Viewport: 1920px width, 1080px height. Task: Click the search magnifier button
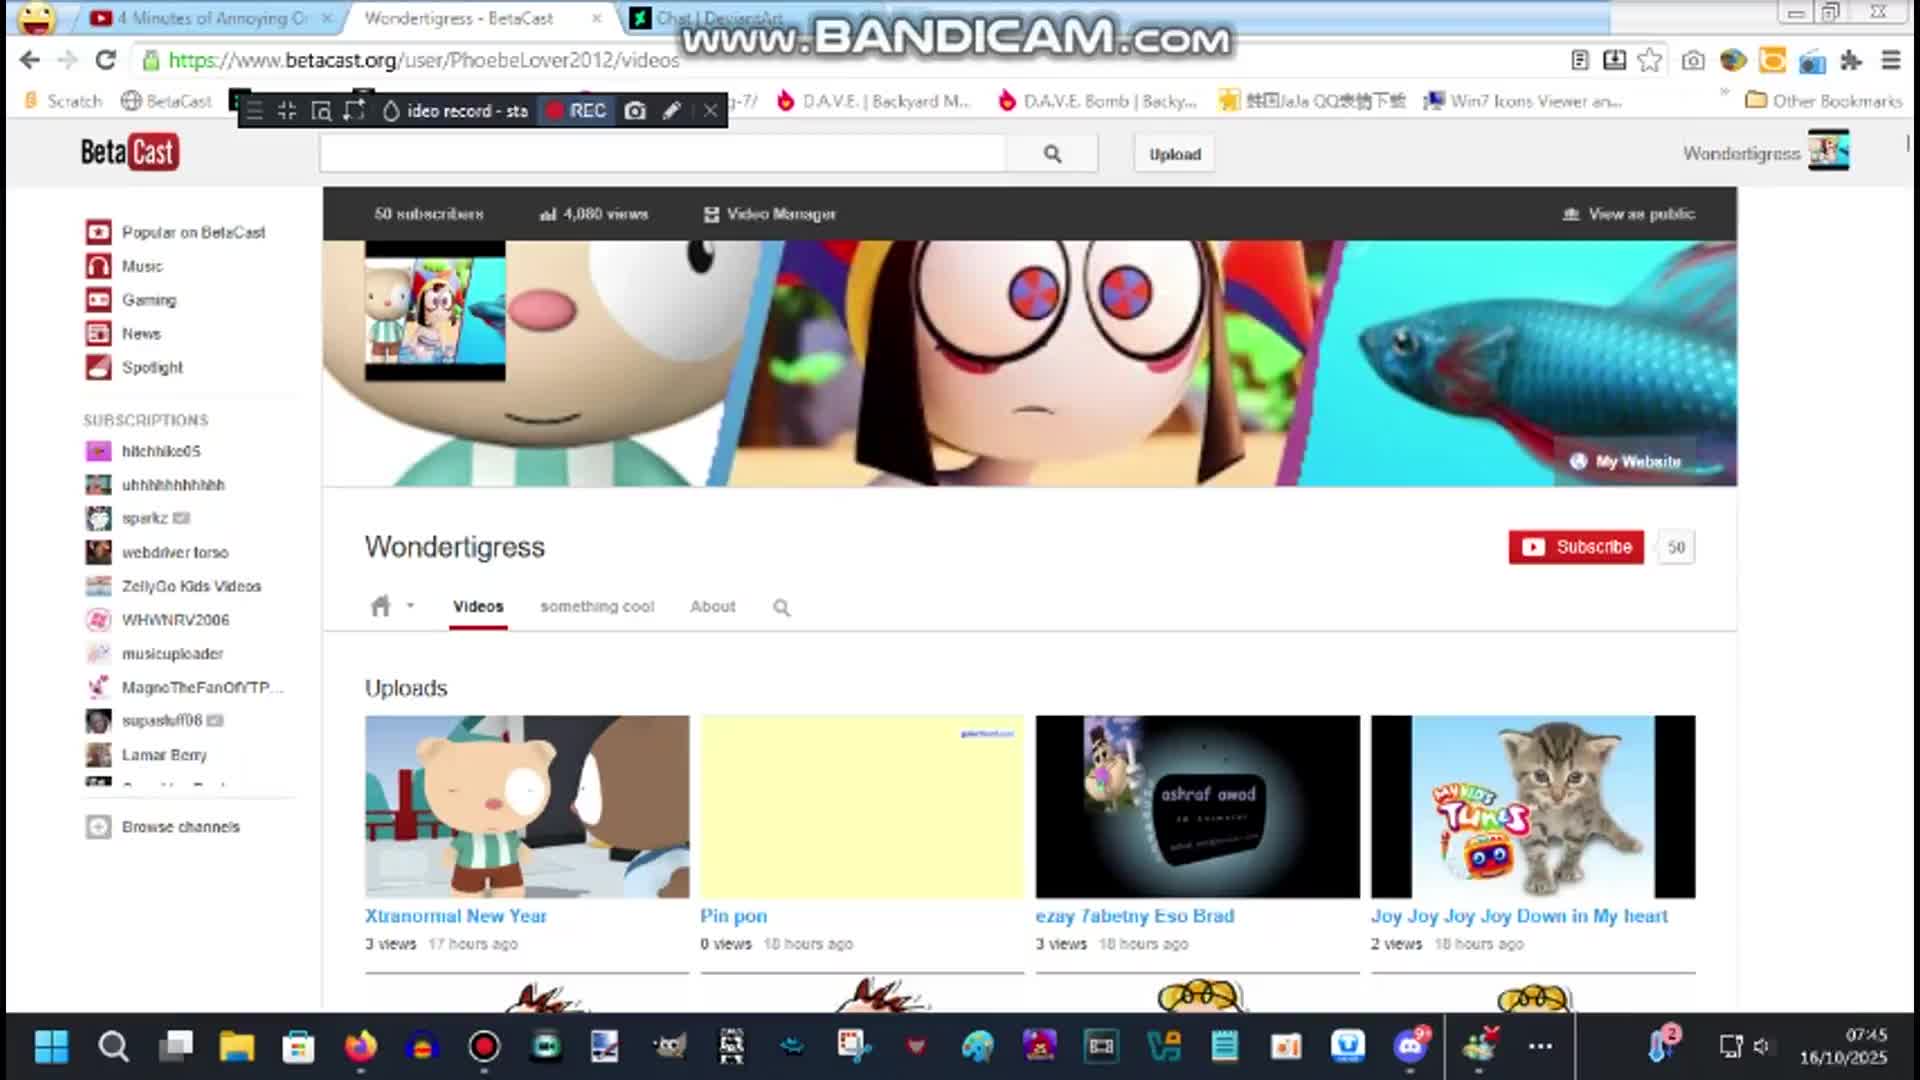point(1052,154)
